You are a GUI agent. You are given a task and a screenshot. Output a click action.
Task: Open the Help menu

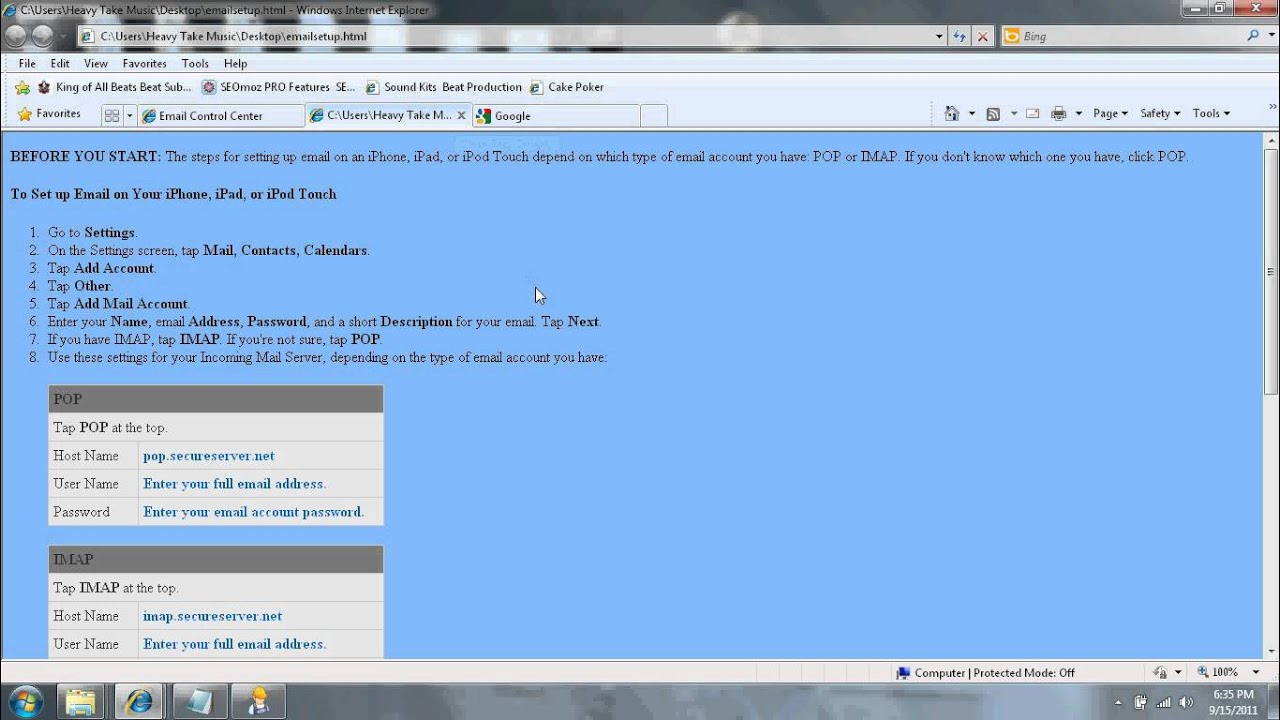point(235,63)
